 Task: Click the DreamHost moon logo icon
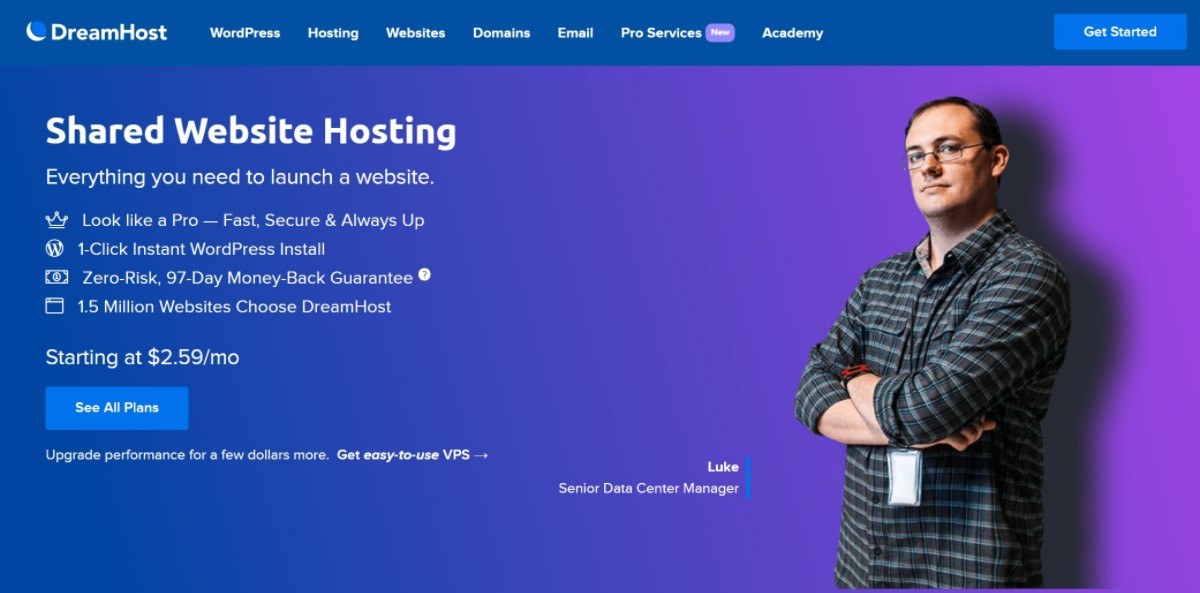[36, 32]
